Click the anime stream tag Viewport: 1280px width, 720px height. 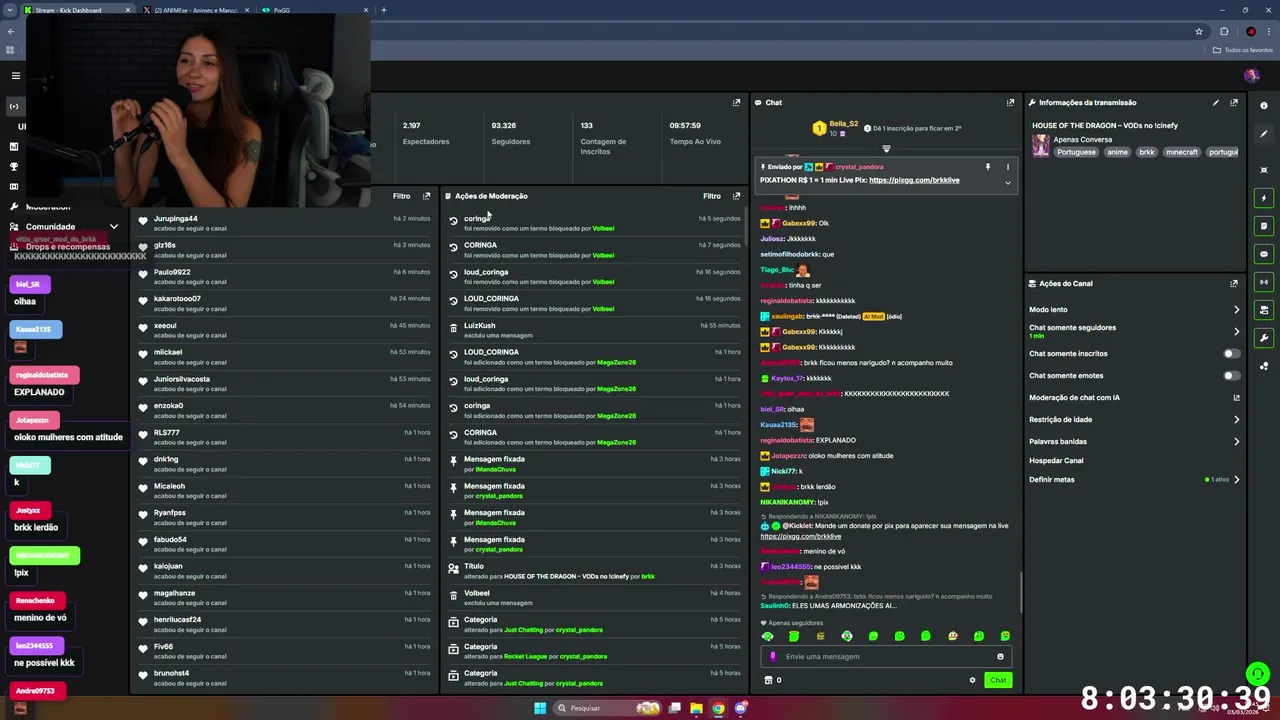pyautogui.click(x=1117, y=152)
